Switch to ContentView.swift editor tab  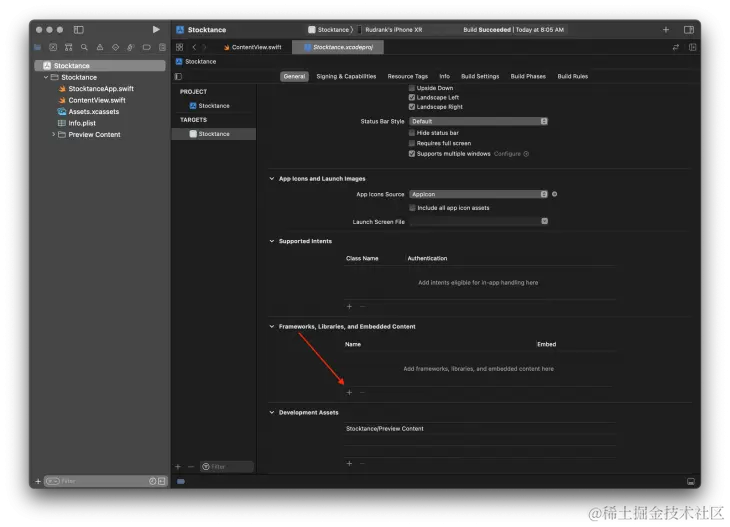pos(252,47)
